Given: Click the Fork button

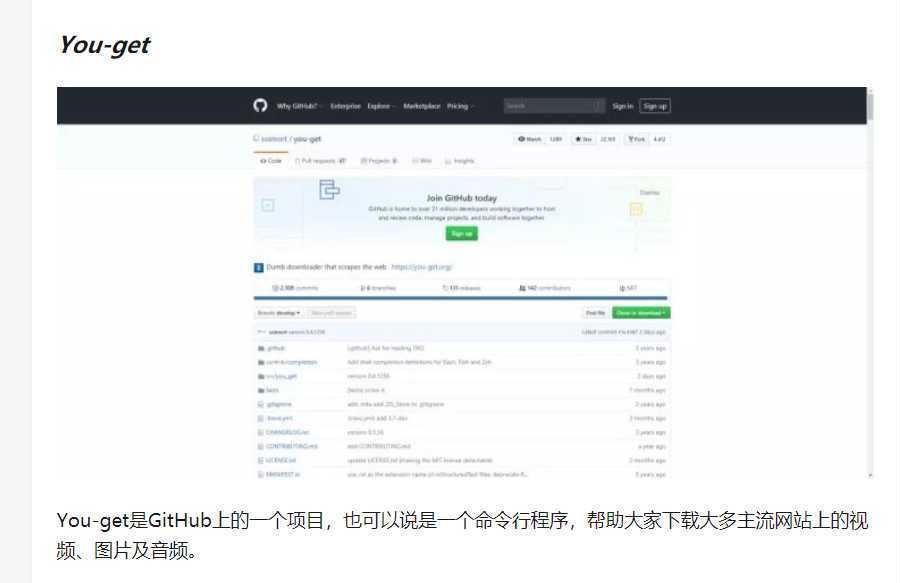Looking at the screenshot, I should tap(637, 139).
